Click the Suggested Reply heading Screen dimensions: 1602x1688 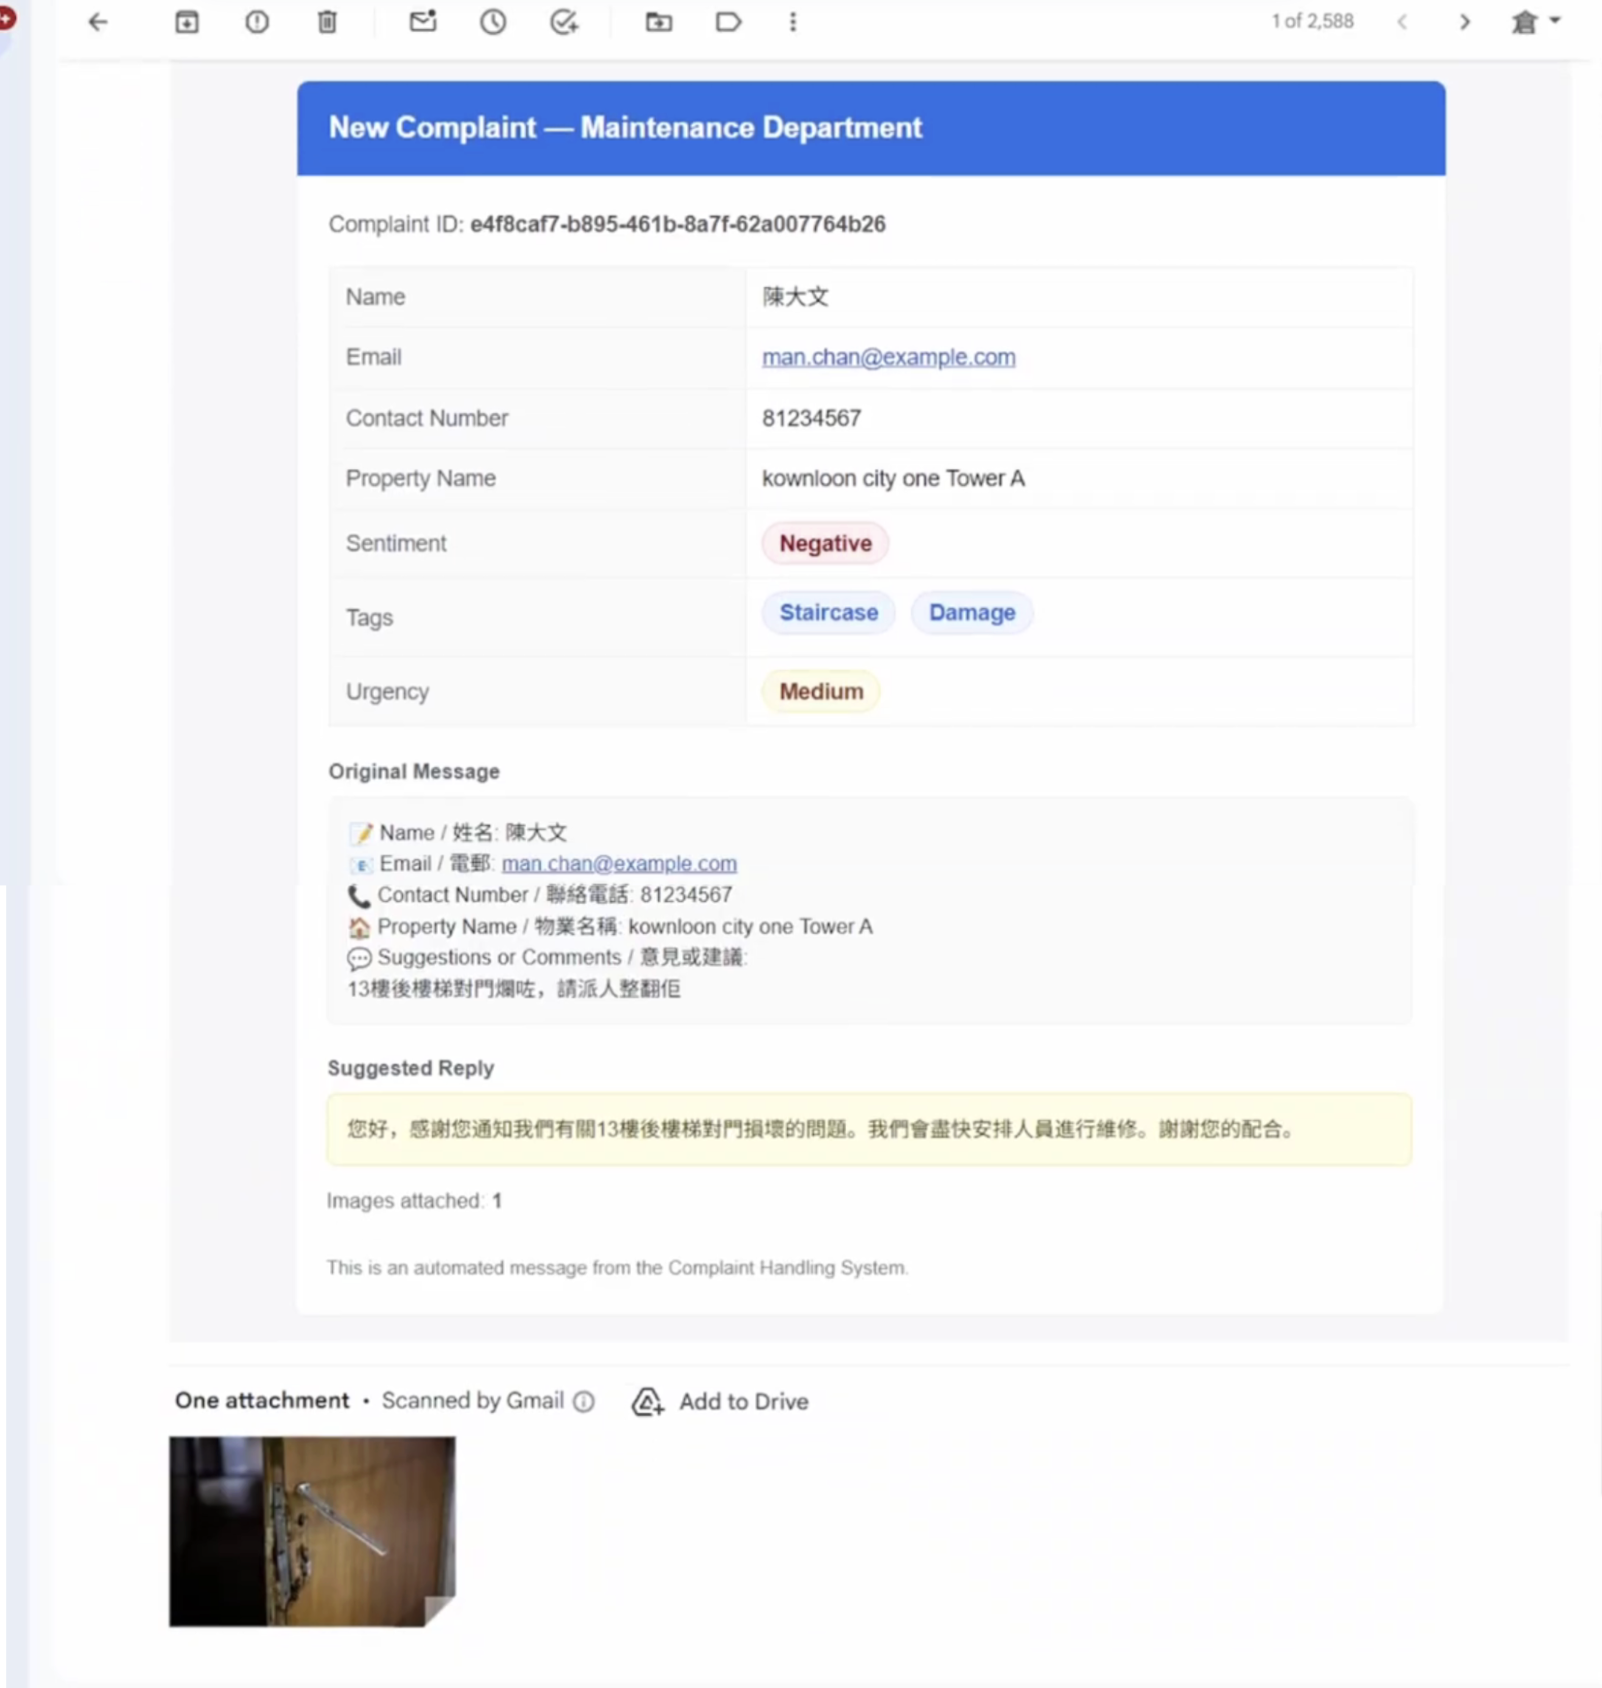point(411,1068)
